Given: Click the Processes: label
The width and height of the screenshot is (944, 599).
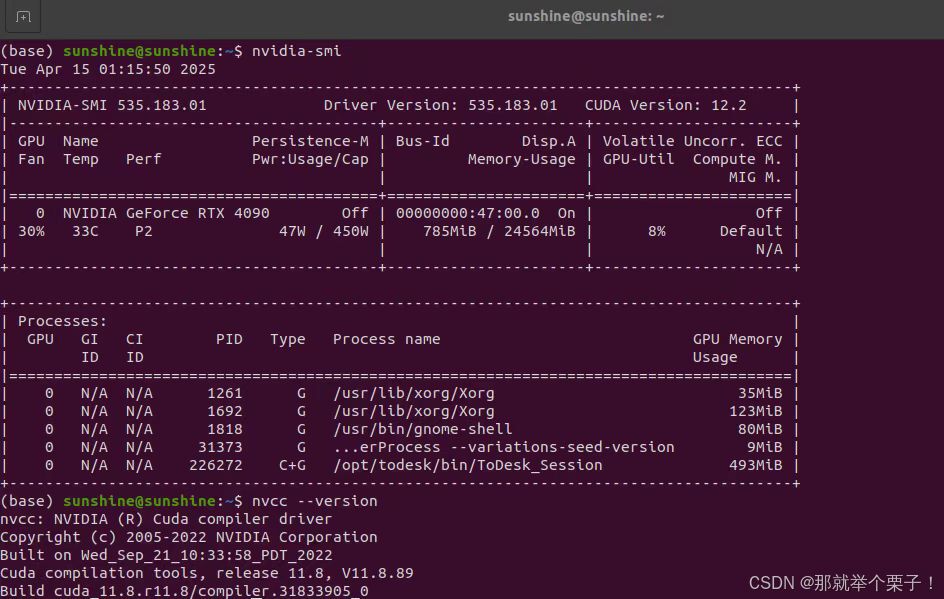Looking at the screenshot, I should pyautogui.click(x=62, y=321).
